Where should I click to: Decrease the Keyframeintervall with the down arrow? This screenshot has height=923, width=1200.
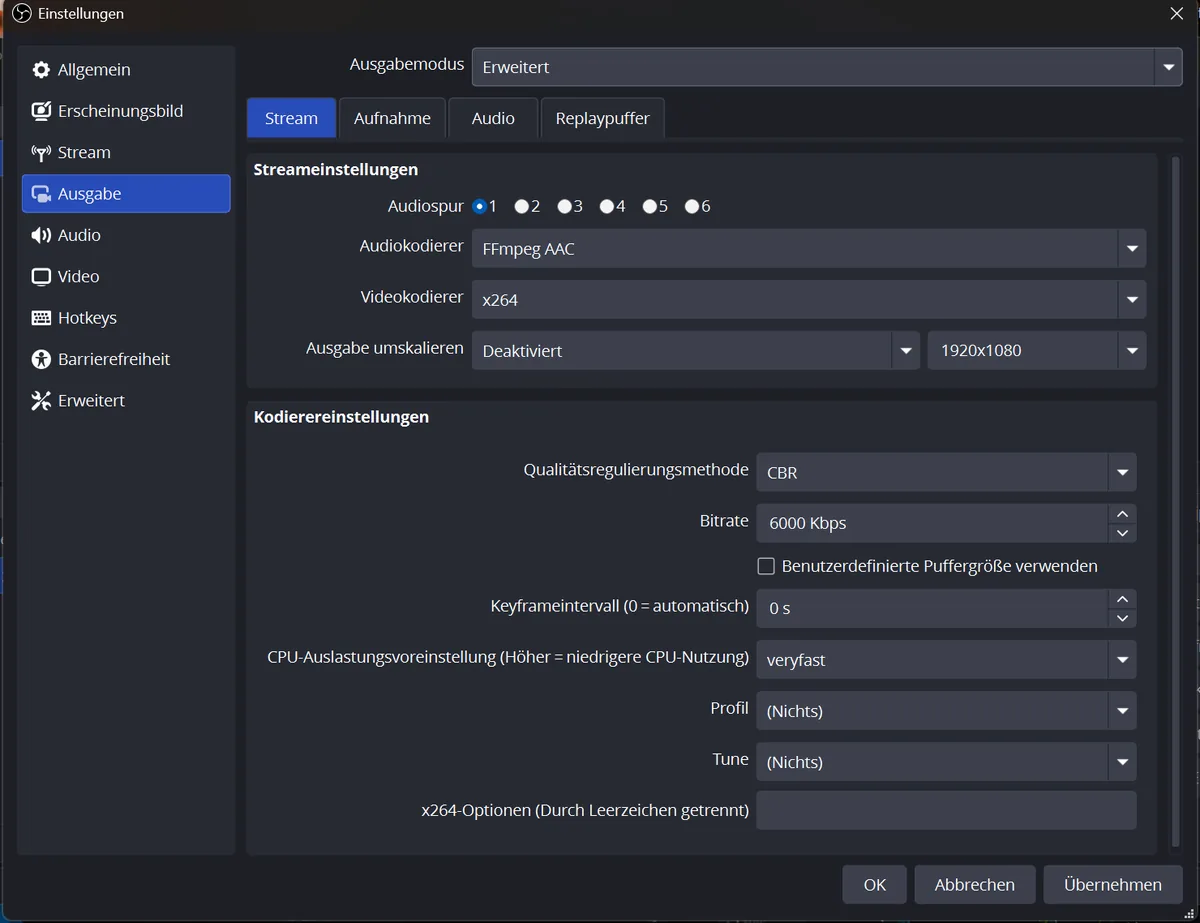(x=1122, y=618)
